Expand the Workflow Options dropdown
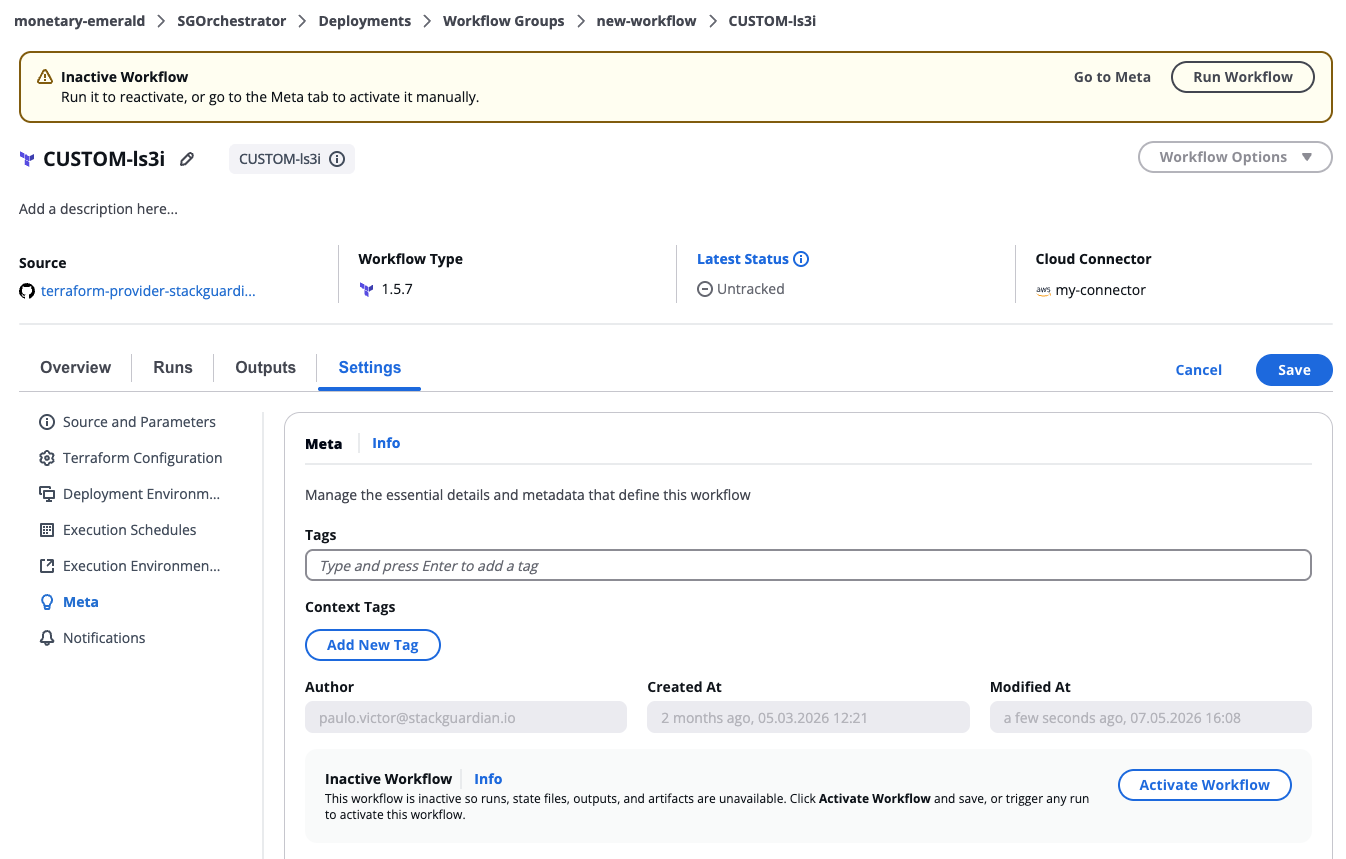1346x859 pixels. [x=1235, y=157]
